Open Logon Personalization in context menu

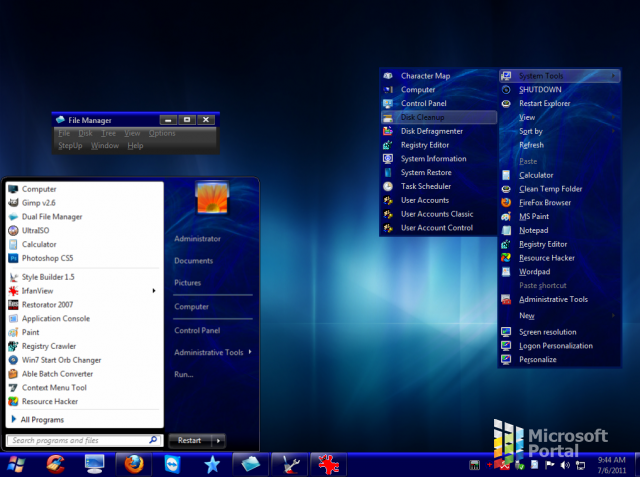[x=560, y=346]
